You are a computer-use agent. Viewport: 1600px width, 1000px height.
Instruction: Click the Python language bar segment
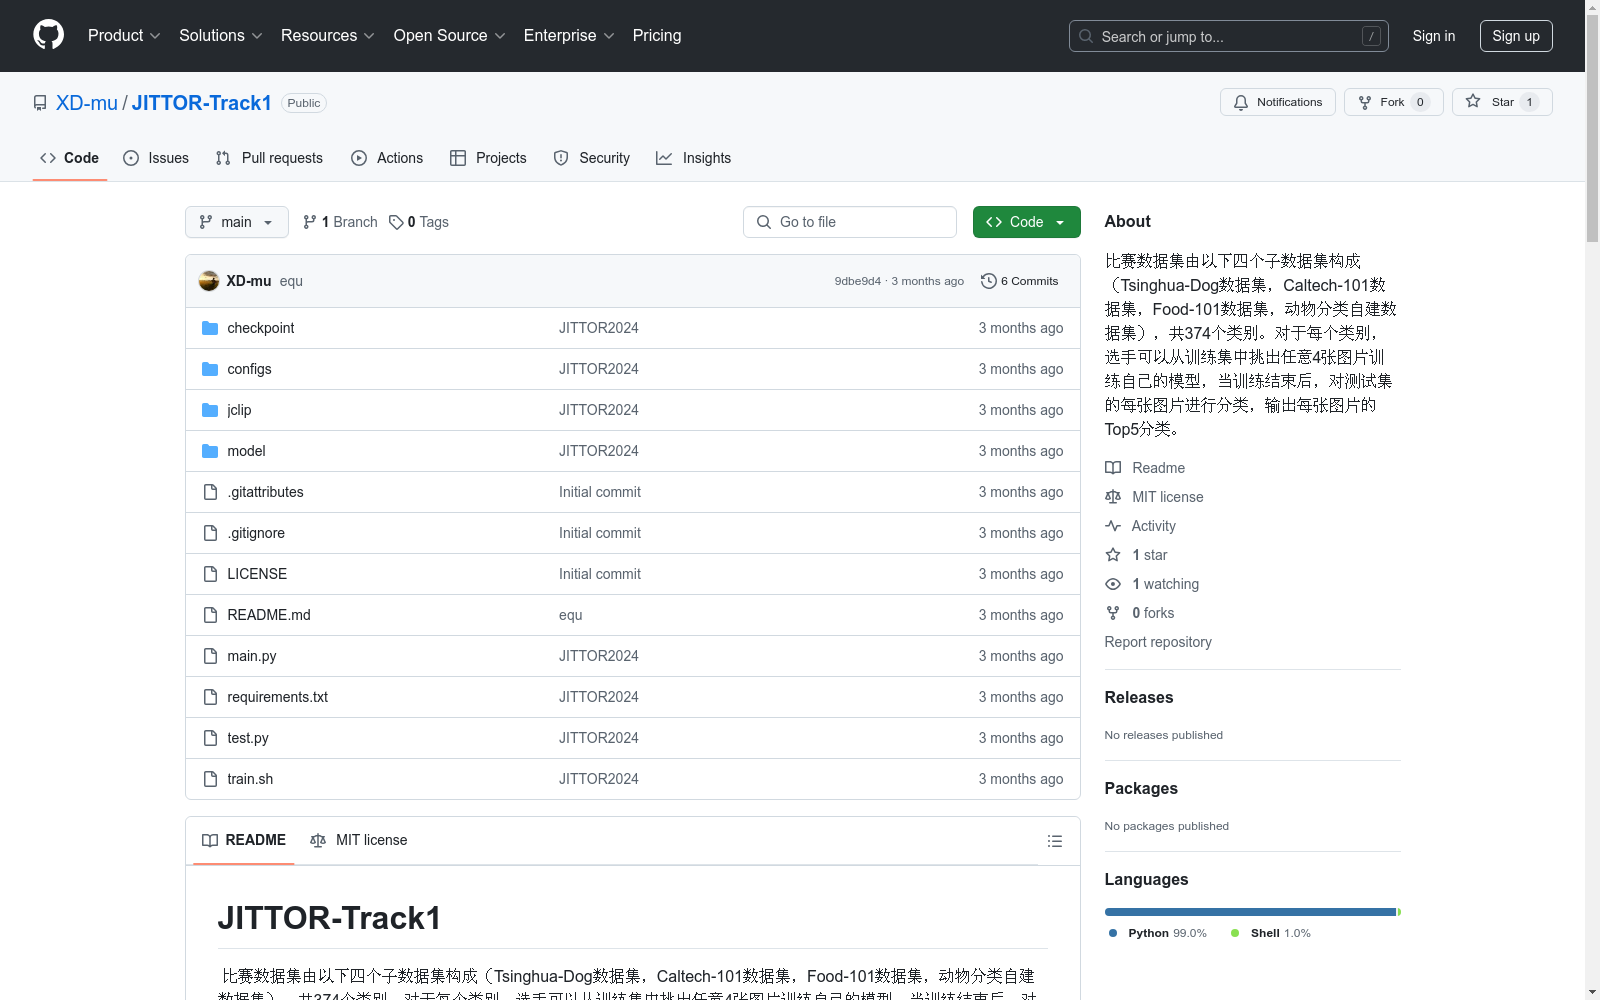coord(1250,912)
